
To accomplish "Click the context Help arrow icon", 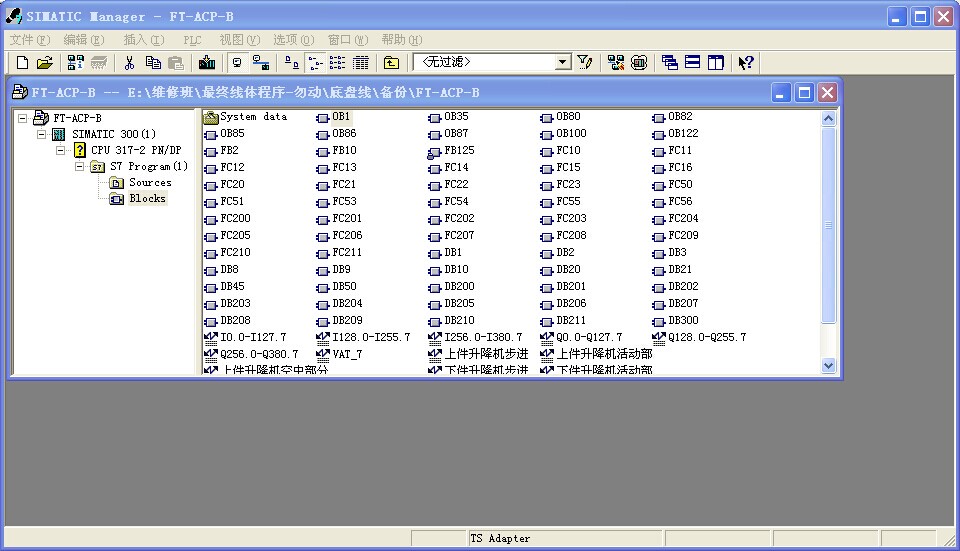I will coord(745,62).
